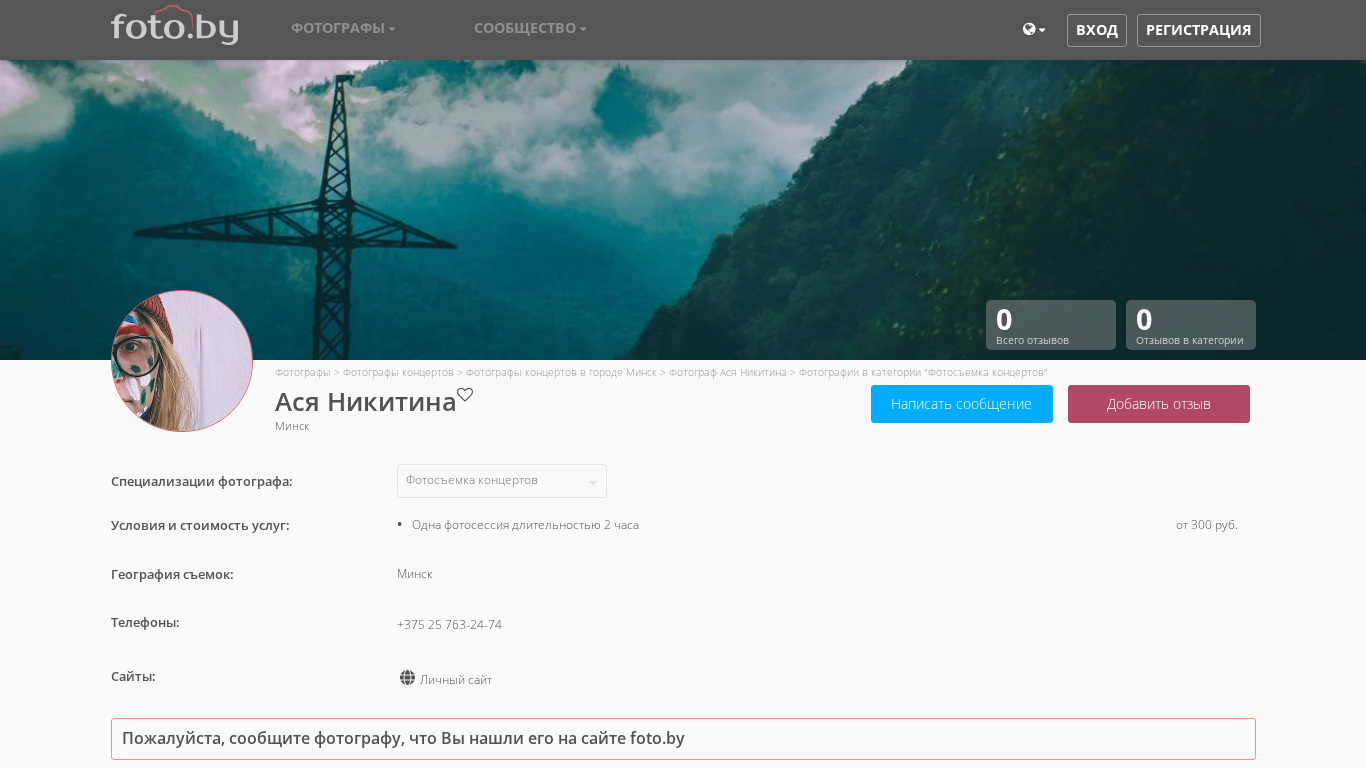
Task: Click the Написать сообщение button
Action: [x=961, y=404]
